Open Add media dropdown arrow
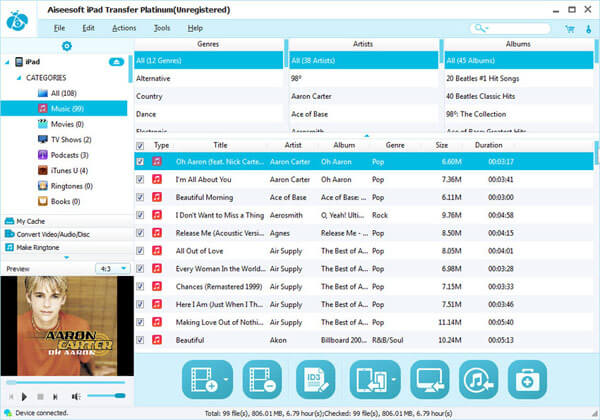This screenshot has height=420, width=600. (x=227, y=379)
